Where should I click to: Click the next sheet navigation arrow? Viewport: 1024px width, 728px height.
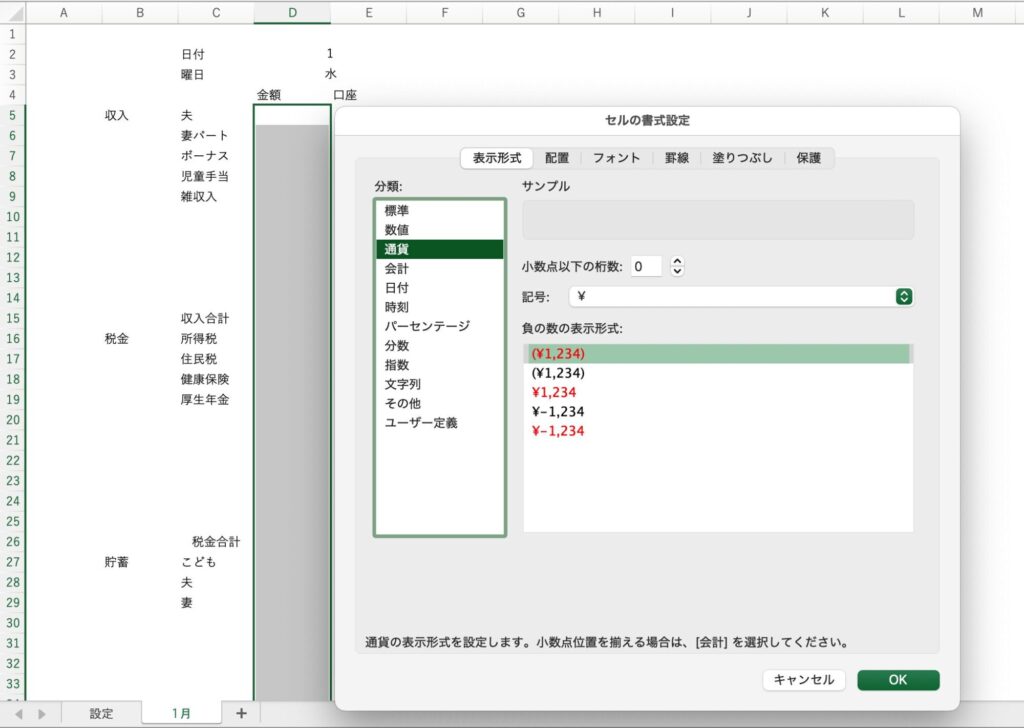point(41,713)
